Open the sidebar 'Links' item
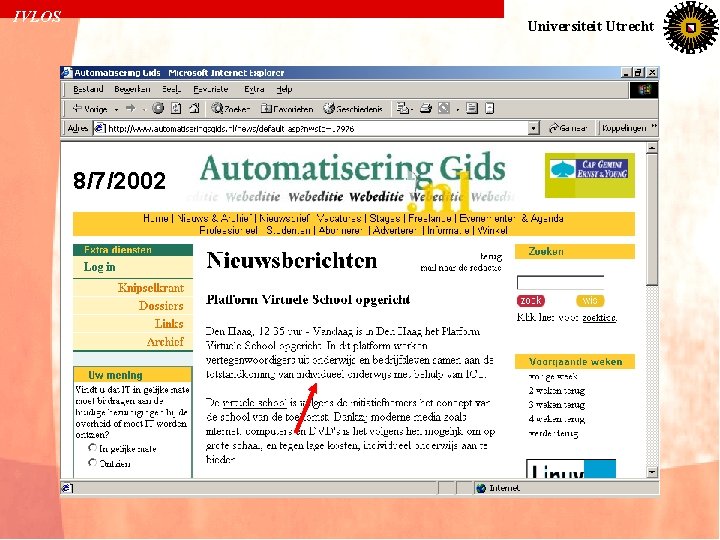 pos(169,324)
